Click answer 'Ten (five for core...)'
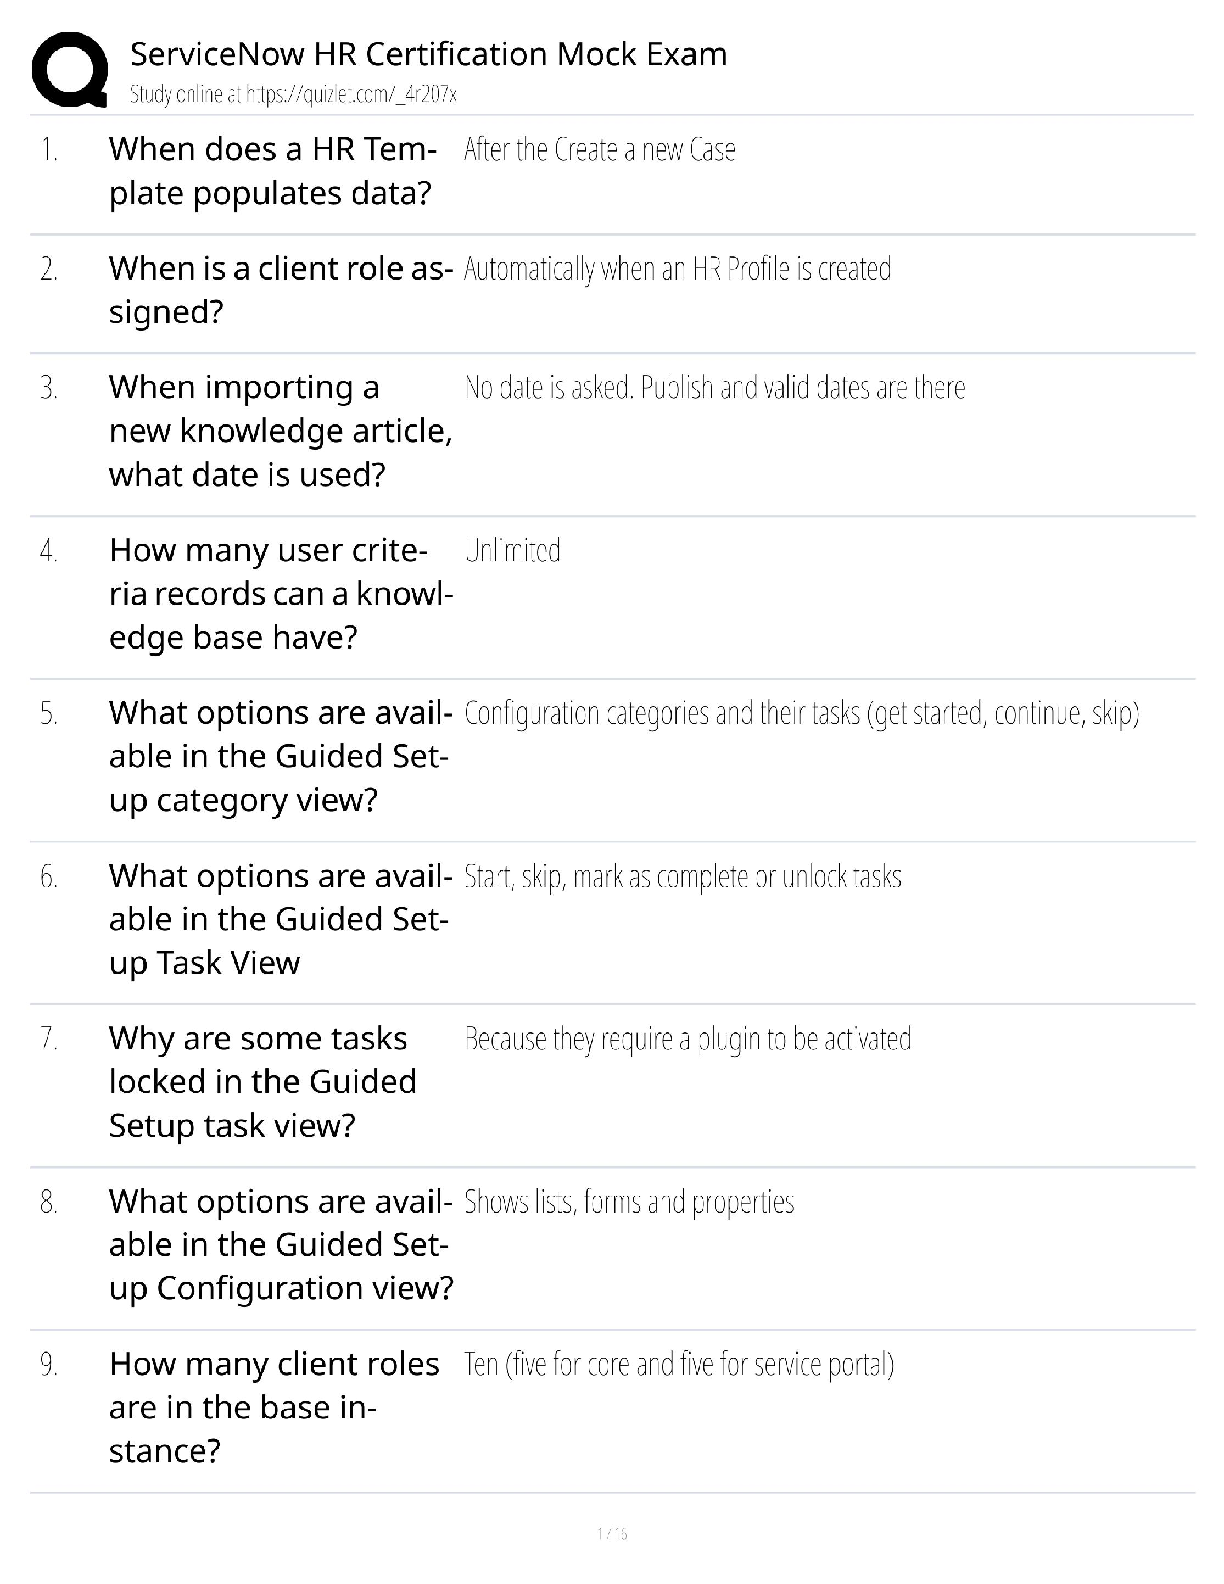The height and width of the screenshot is (1584, 1224). [x=679, y=1365]
